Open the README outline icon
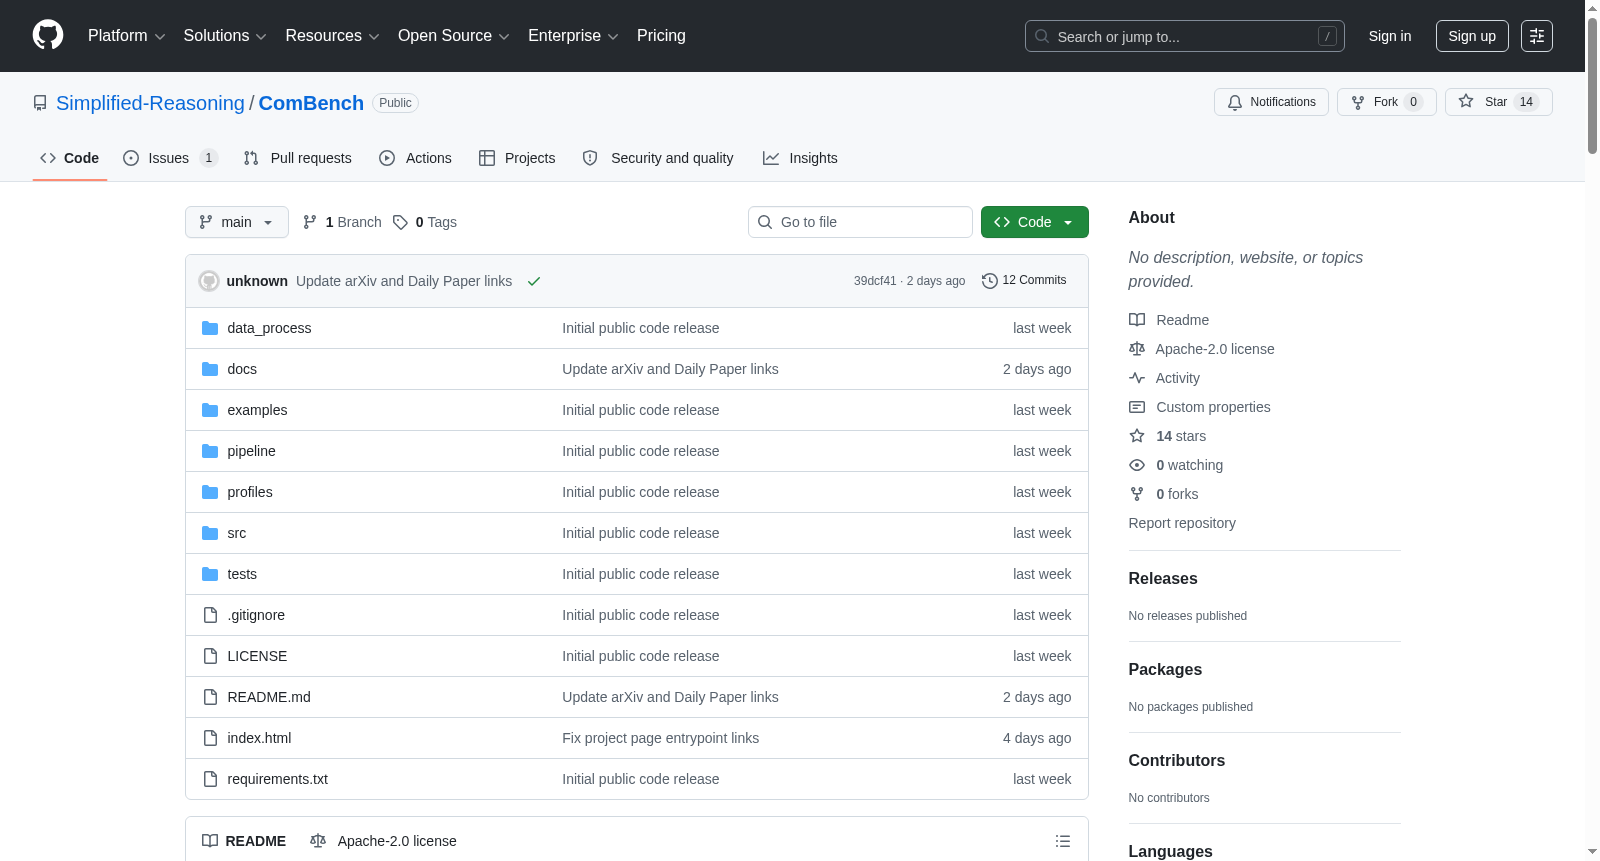Viewport: 1600px width, 861px height. click(1063, 841)
